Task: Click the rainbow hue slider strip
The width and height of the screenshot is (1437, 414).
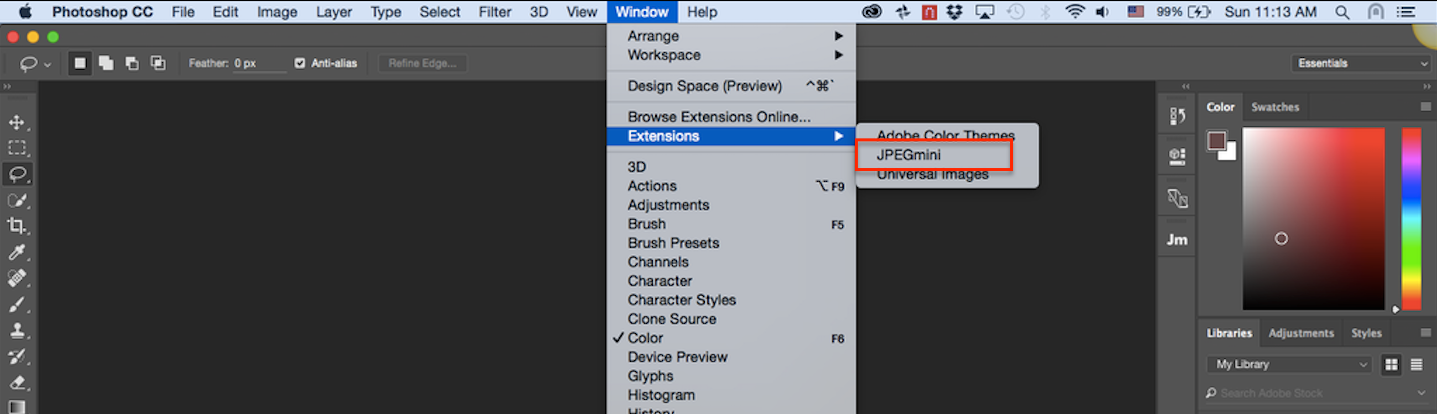Action: point(1411,218)
